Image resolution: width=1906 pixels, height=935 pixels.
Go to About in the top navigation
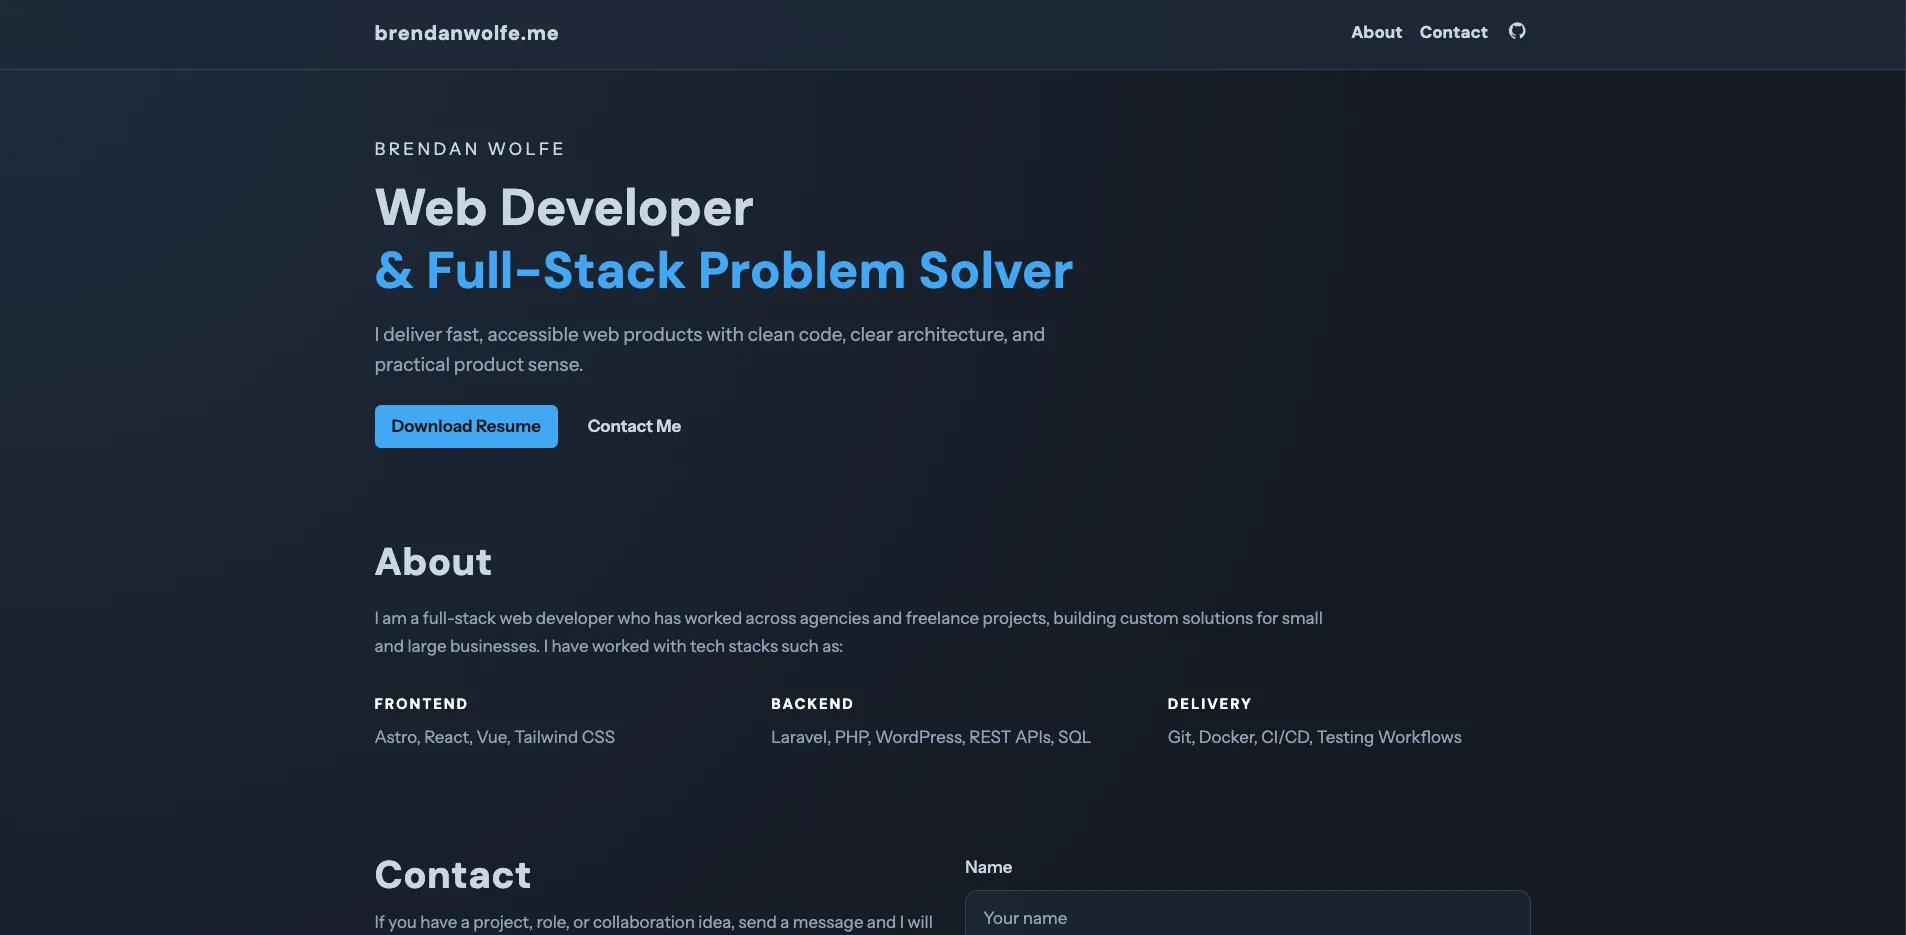click(1376, 32)
